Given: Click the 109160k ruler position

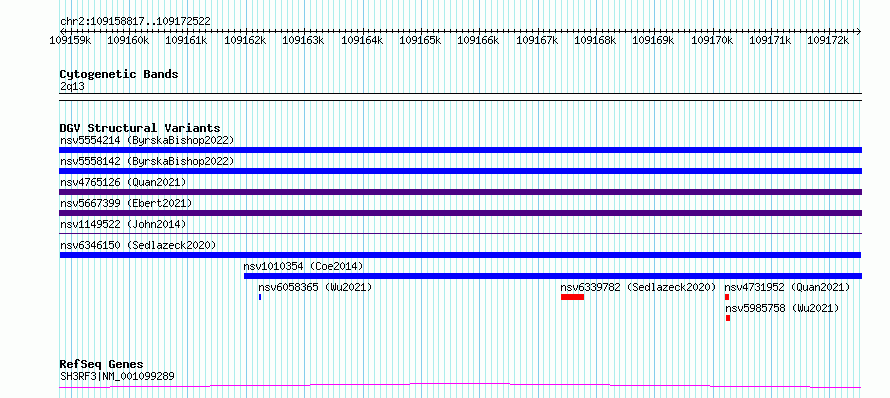Looking at the screenshot, I should 128,40.
